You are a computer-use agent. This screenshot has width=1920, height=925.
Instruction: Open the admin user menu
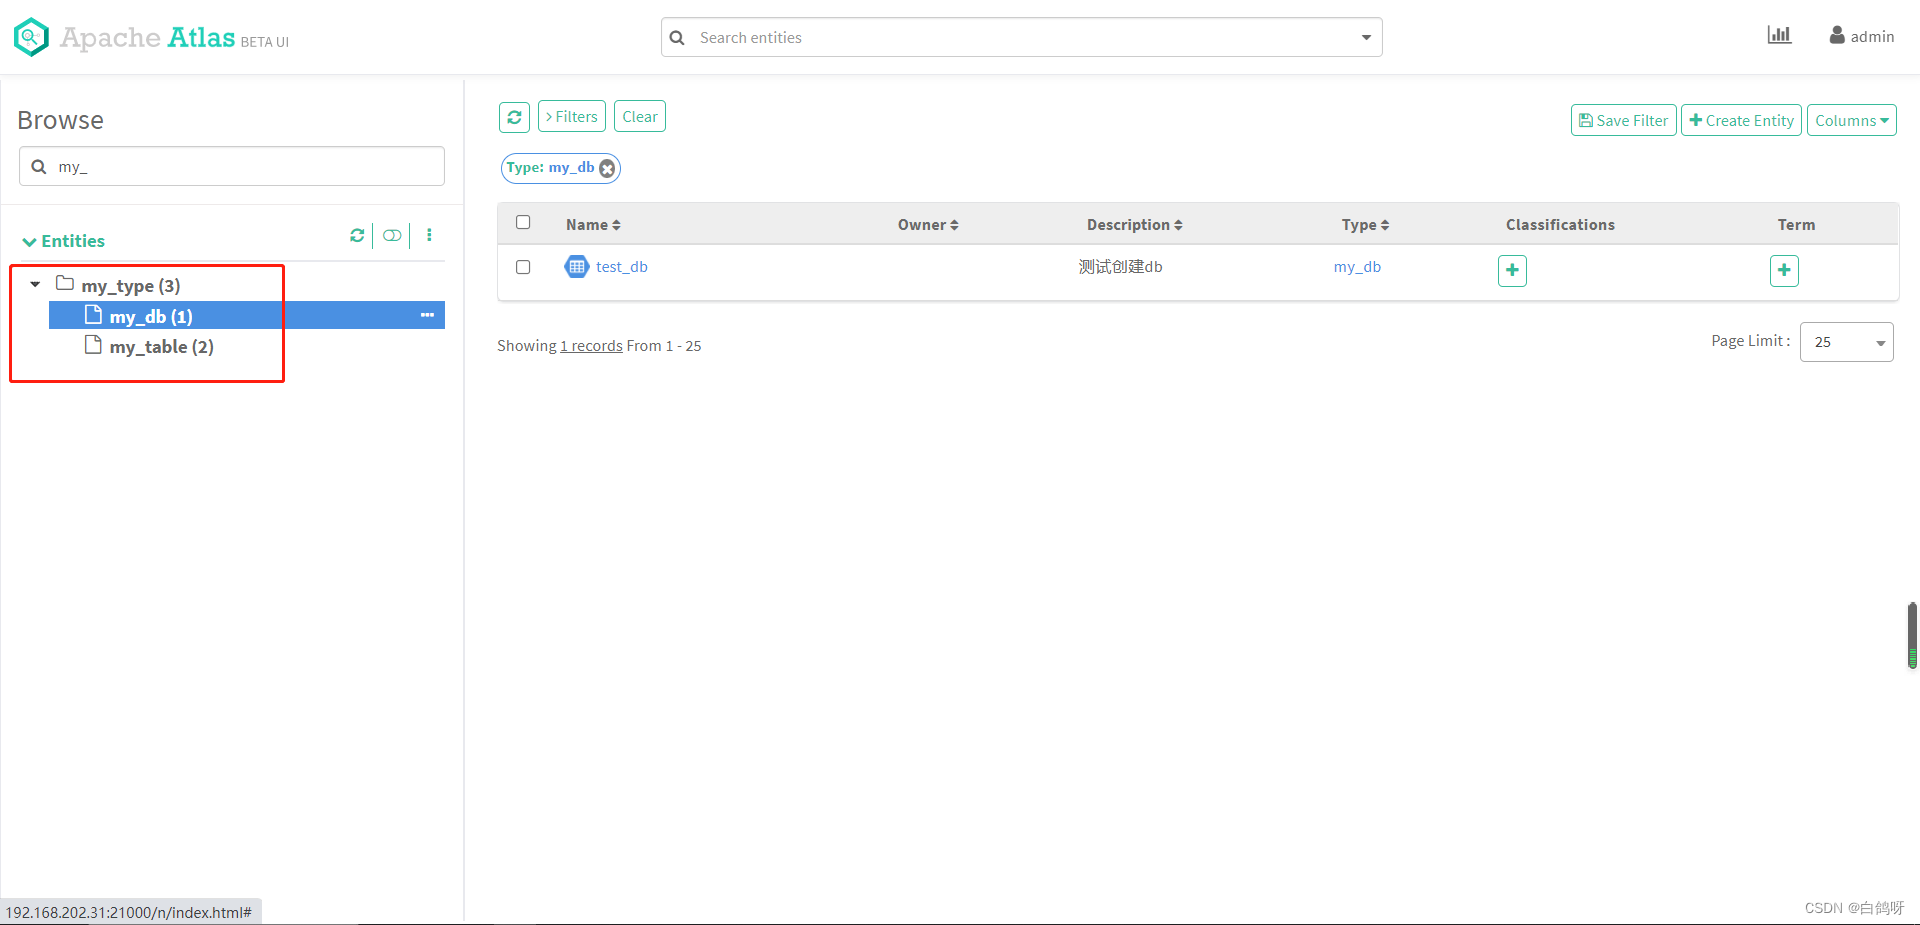click(1862, 36)
